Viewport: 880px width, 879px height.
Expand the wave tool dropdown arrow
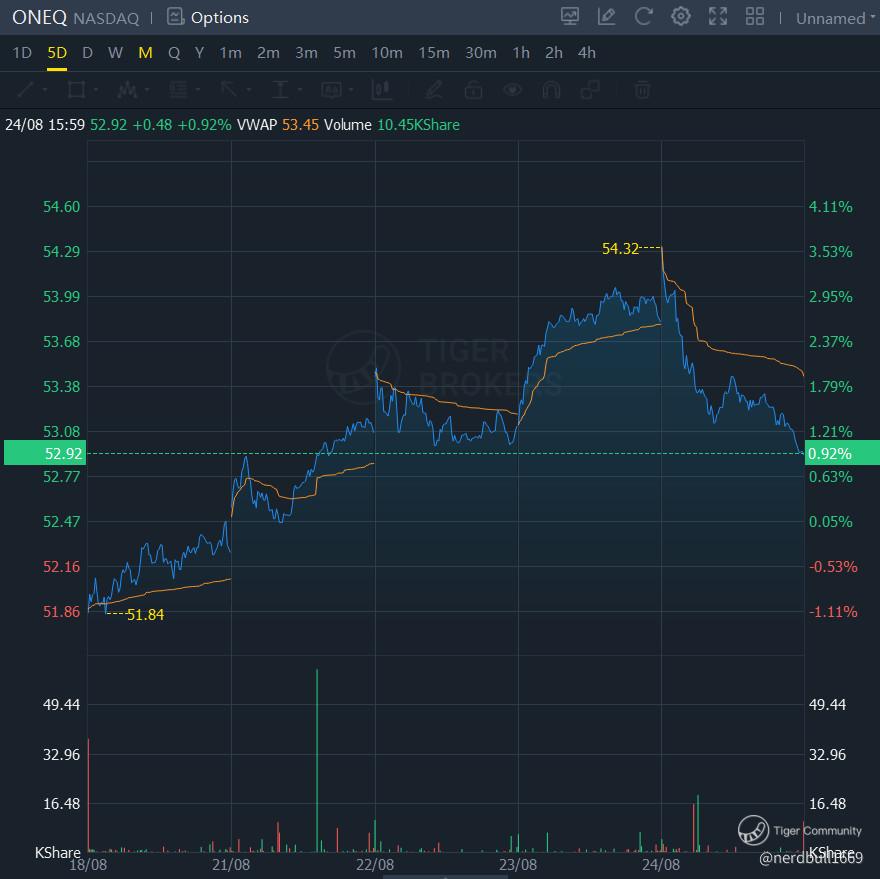coord(147,90)
